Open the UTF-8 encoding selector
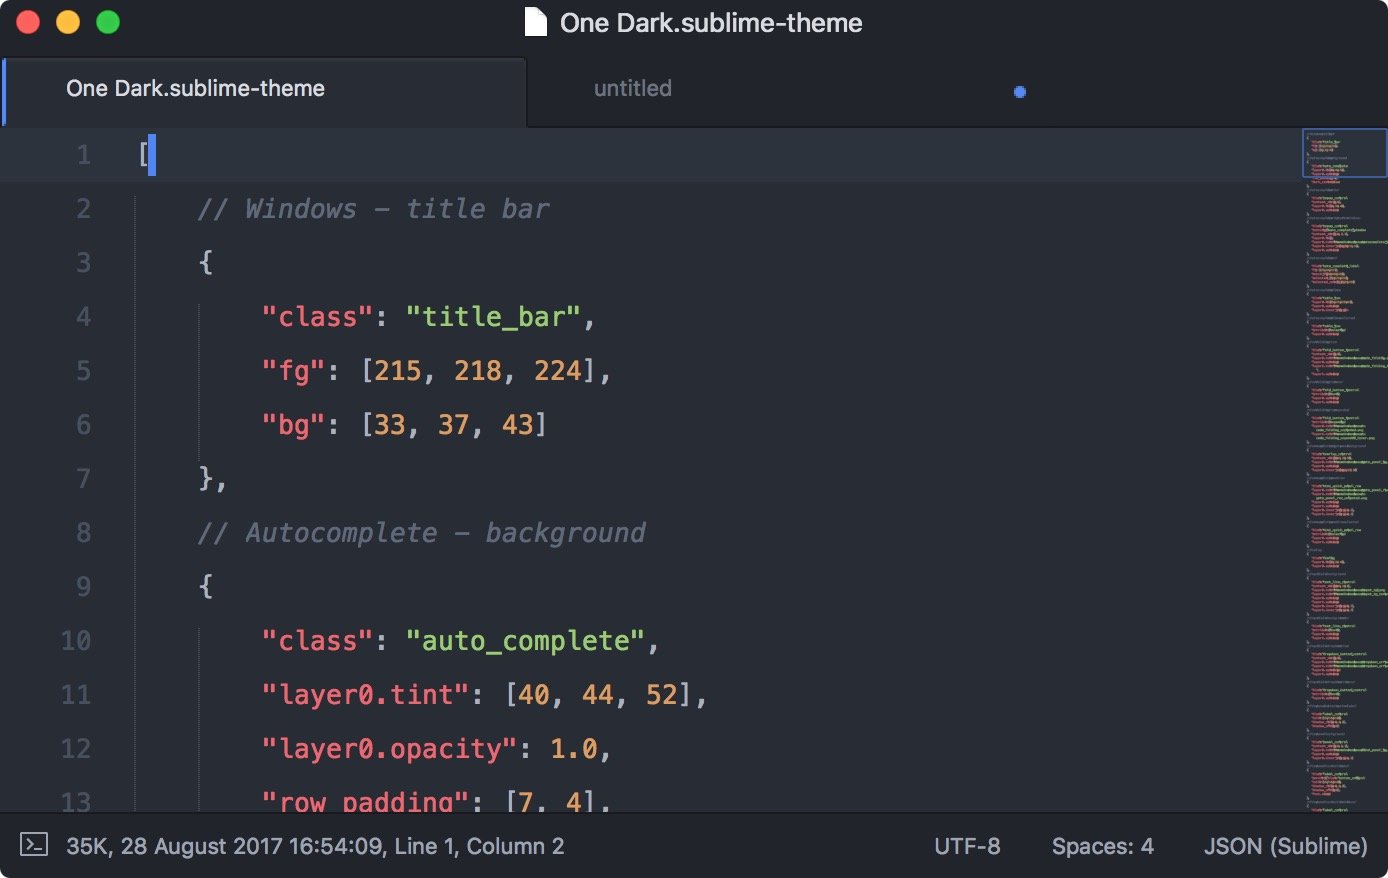 (966, 846)
